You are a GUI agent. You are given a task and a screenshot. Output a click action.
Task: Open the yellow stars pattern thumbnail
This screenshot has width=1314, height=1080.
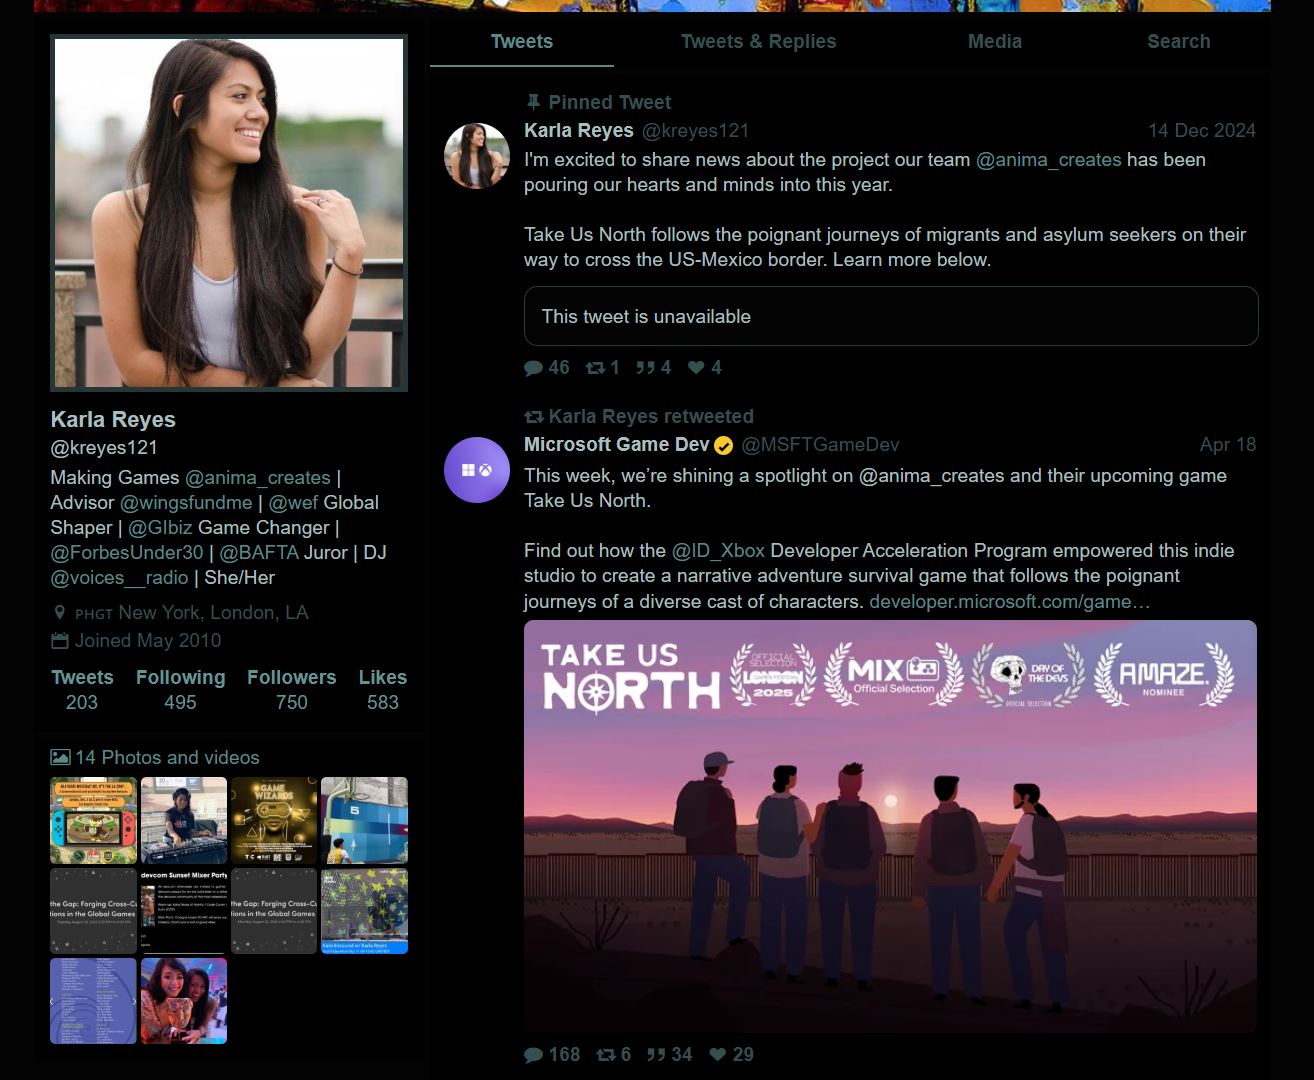[364, 911]
